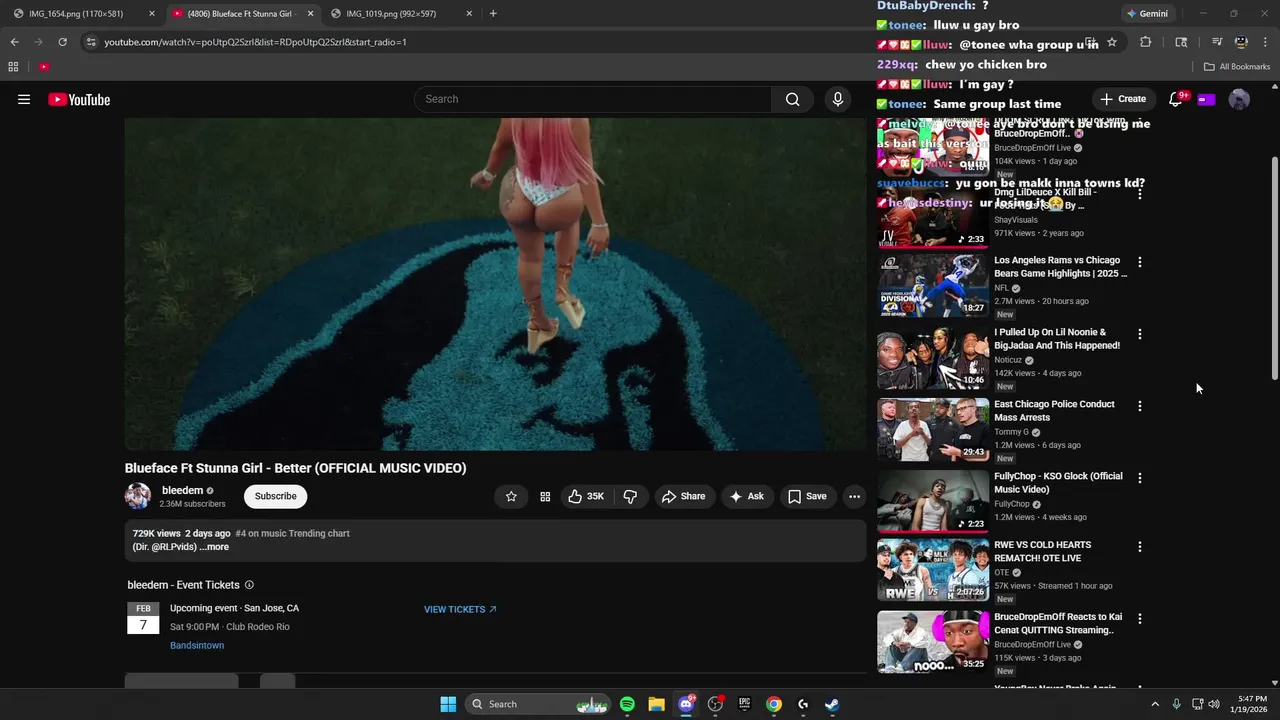
Task: Bookmark this tab with the star icon
Action: (x=1112, y=42)
